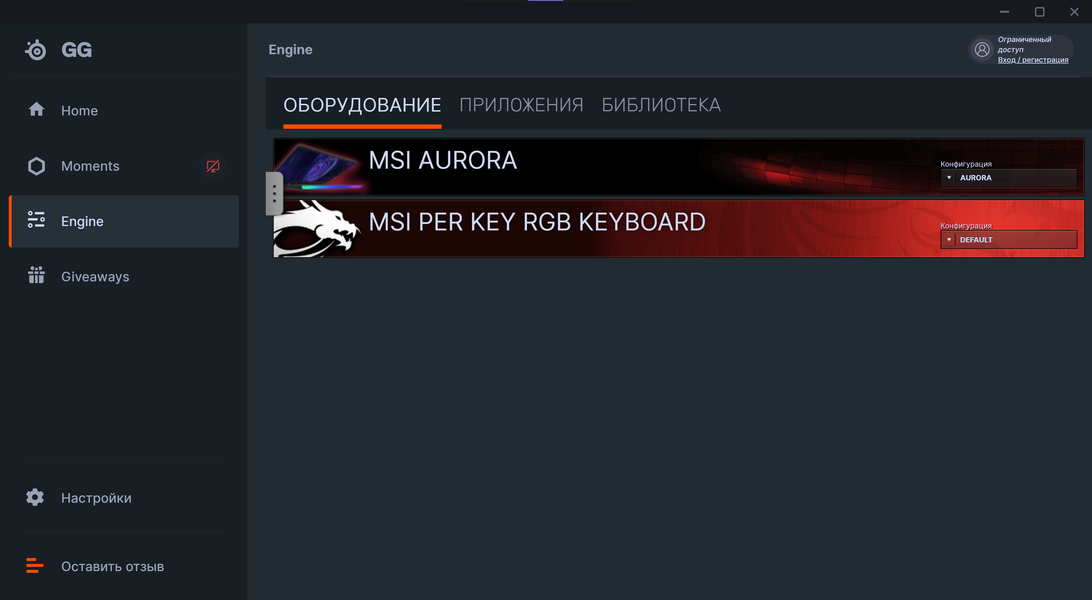Select the ОБОРУДОВАНИЕ tab

(x=362, y=105)
